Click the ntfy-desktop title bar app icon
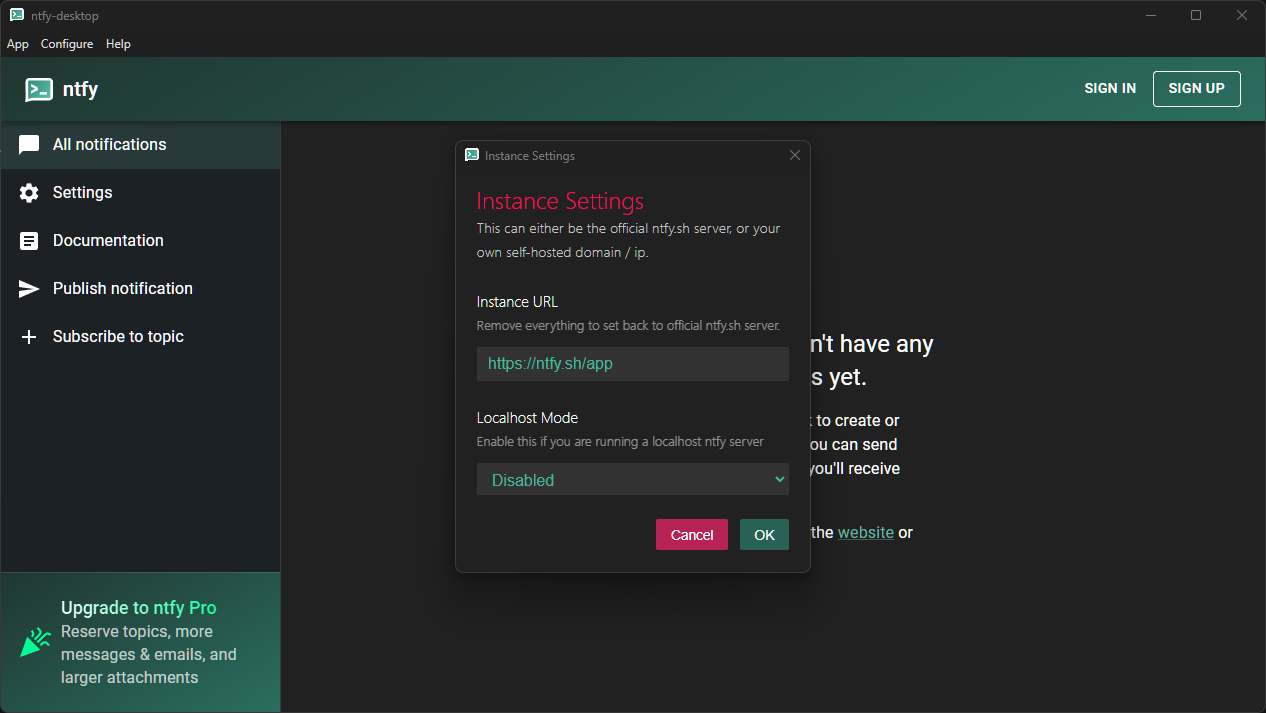This screenshot has height=713, width=1266. click(x=17, y=15)
